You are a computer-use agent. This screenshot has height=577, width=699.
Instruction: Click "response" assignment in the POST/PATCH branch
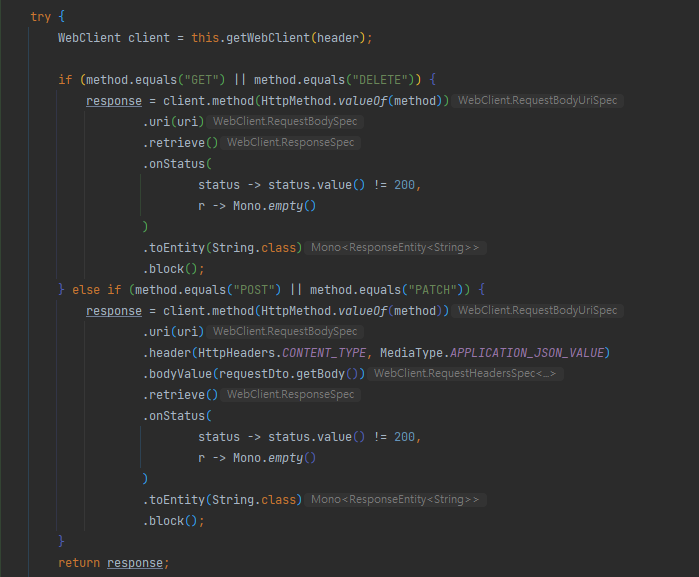pos(114,311)
